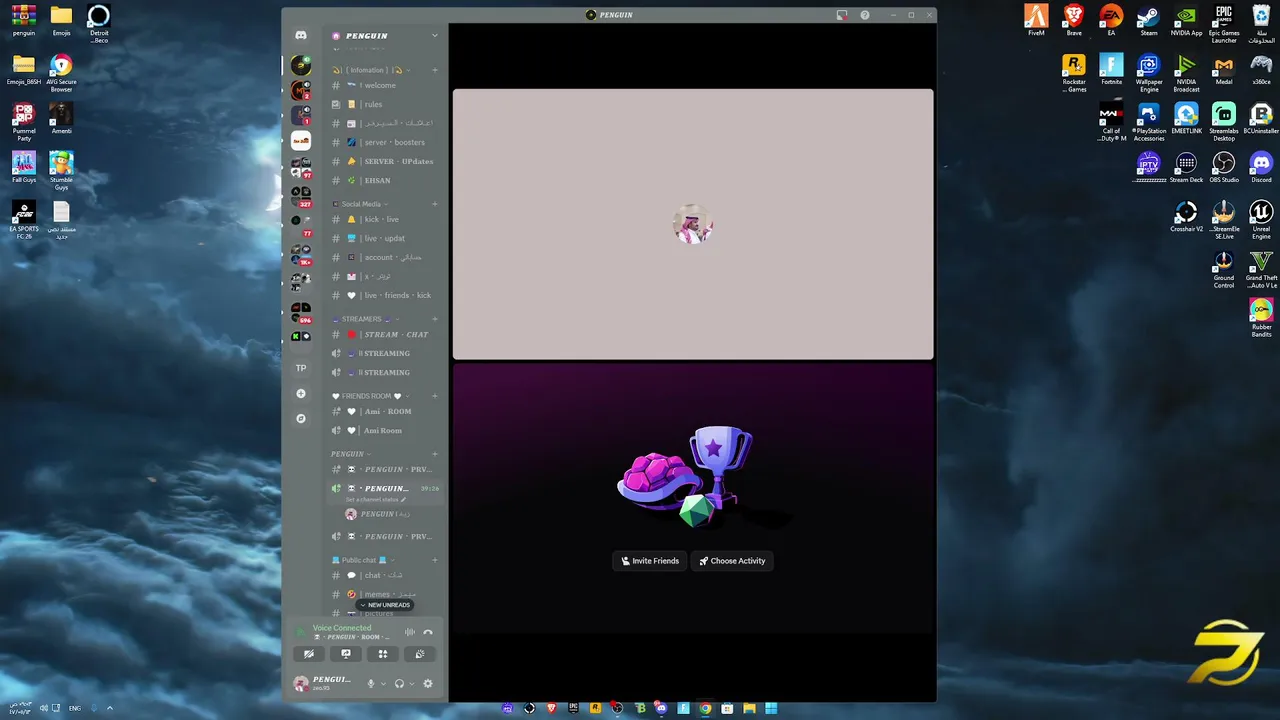
Task: Launch FiveM from the desktop
Action: tap(1036, 20)
